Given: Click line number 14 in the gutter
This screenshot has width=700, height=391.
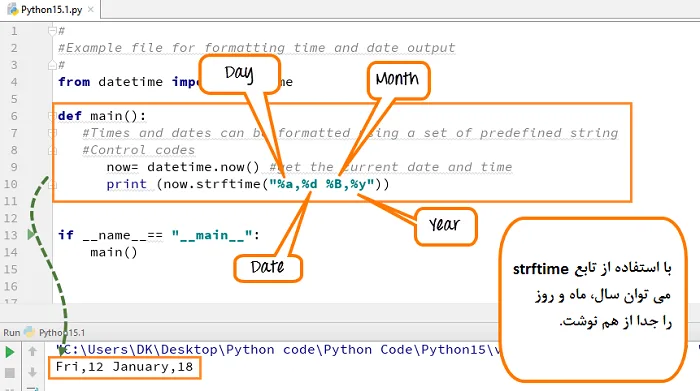Looking at the screenshot, I should tap(11, 252).
